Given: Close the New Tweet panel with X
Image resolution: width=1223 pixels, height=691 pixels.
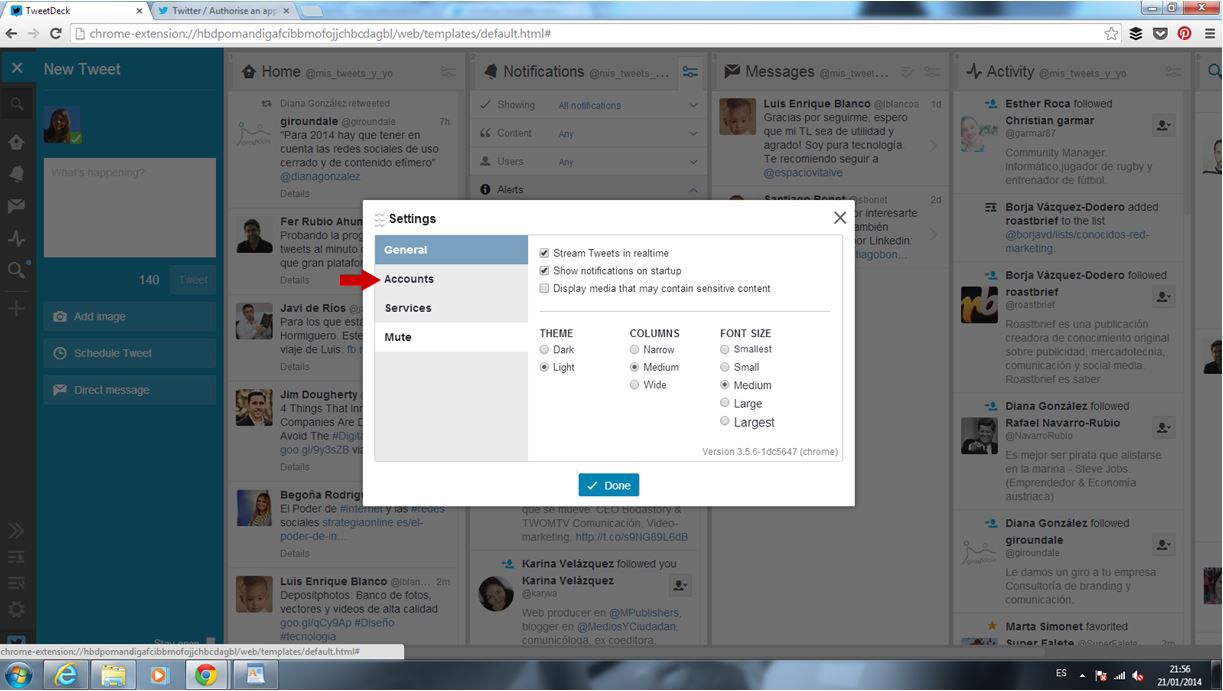Looking at the screenshot, I should coord(17,69).
